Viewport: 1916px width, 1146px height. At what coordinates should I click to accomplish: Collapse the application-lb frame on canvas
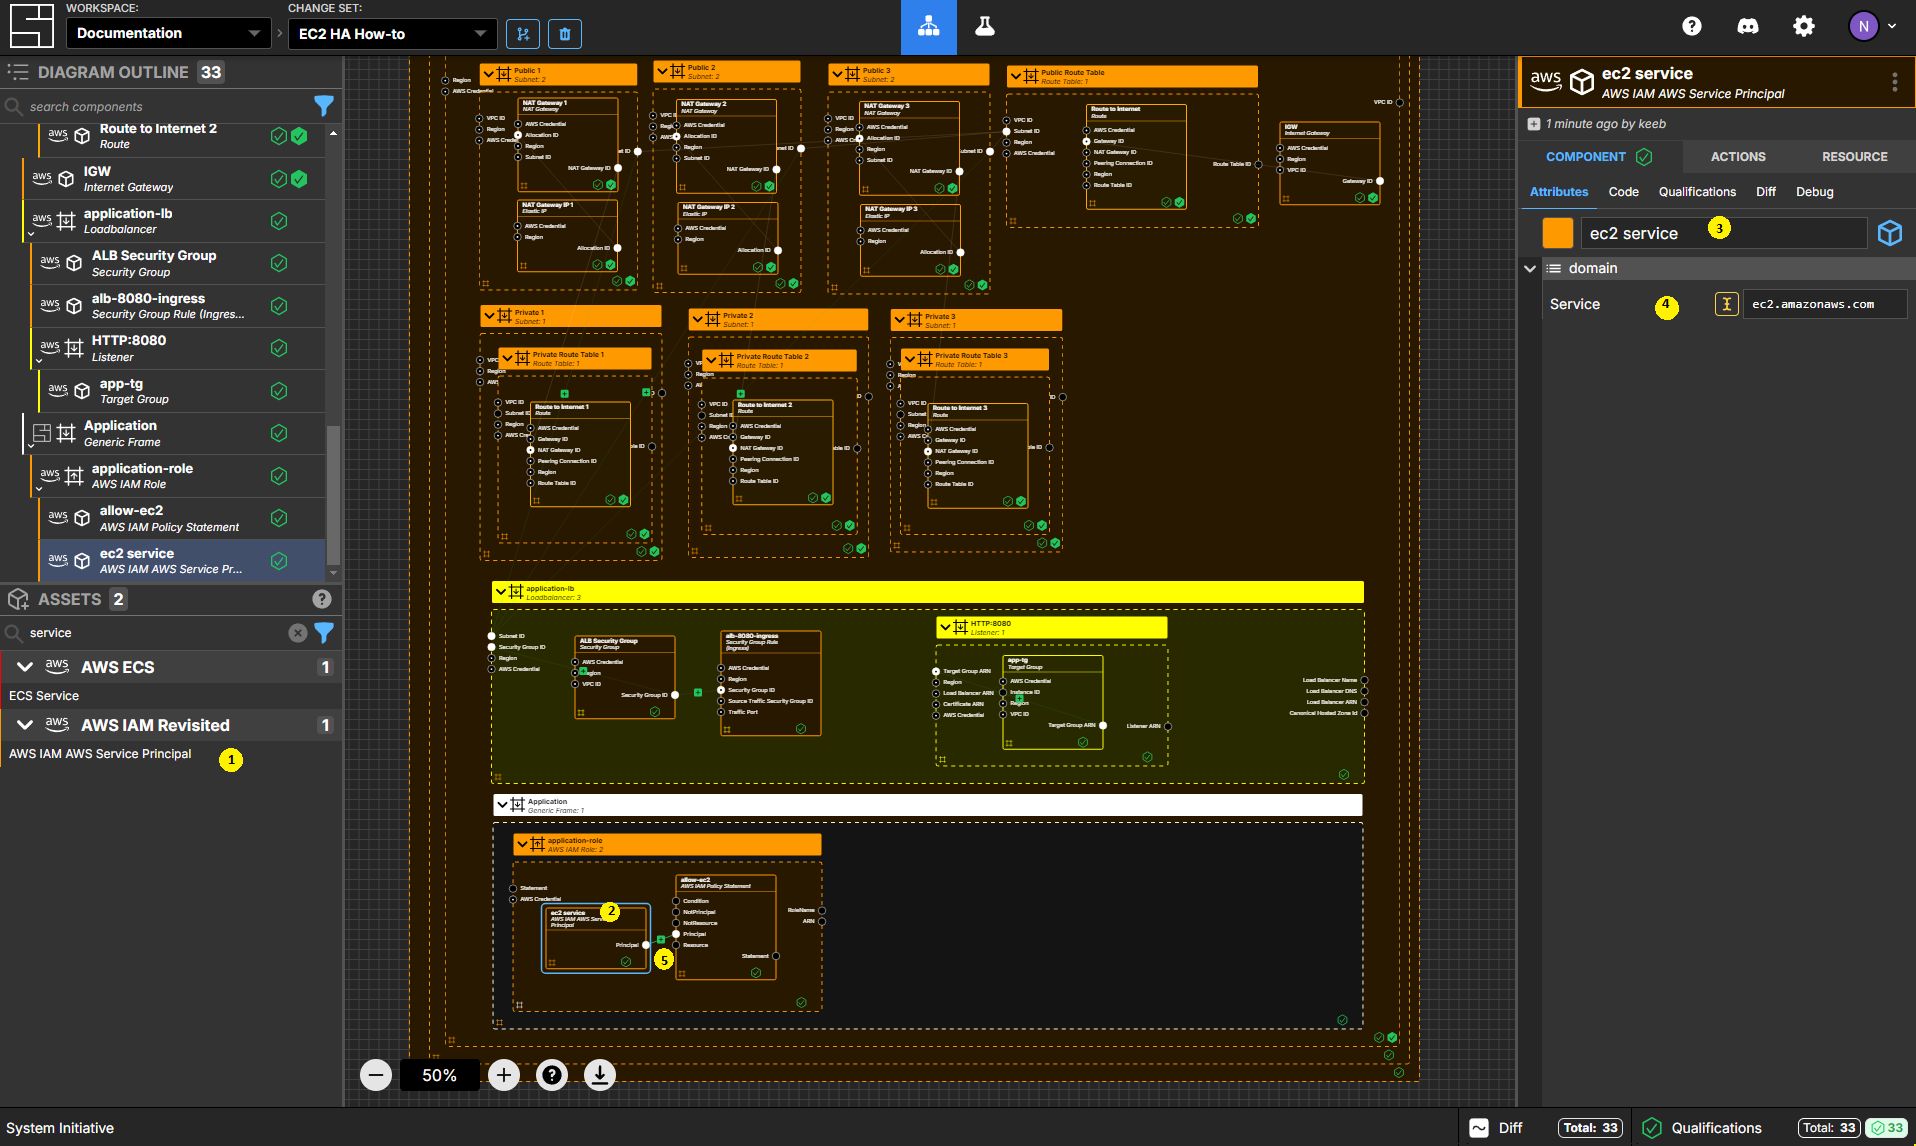point(501,592)
